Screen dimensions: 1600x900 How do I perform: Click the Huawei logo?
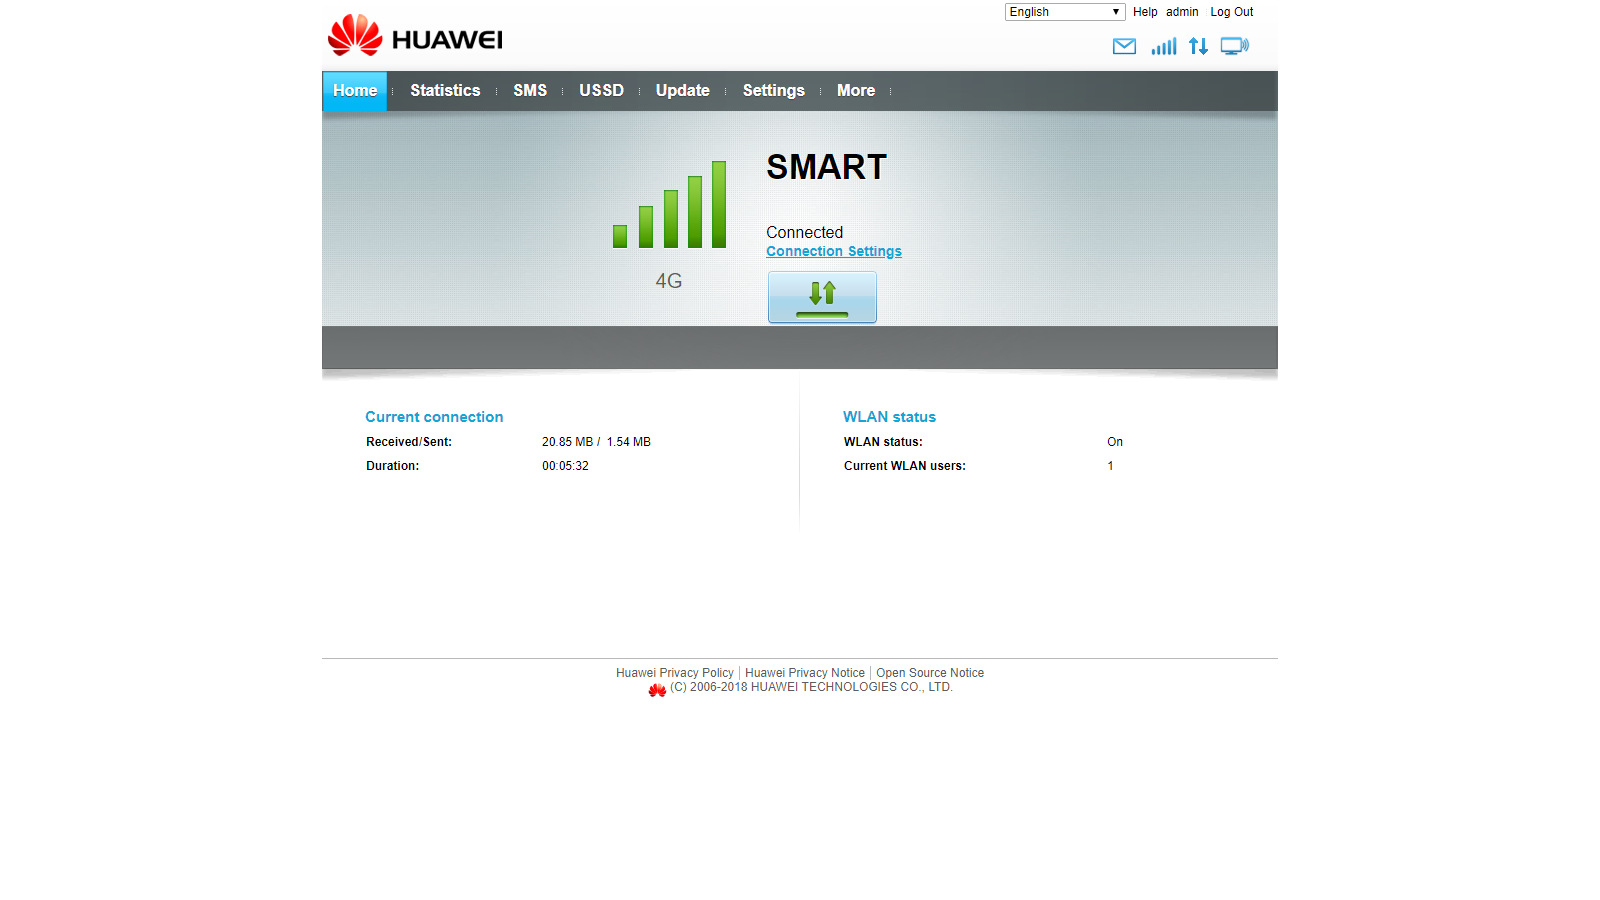click(x=415, y=36)
